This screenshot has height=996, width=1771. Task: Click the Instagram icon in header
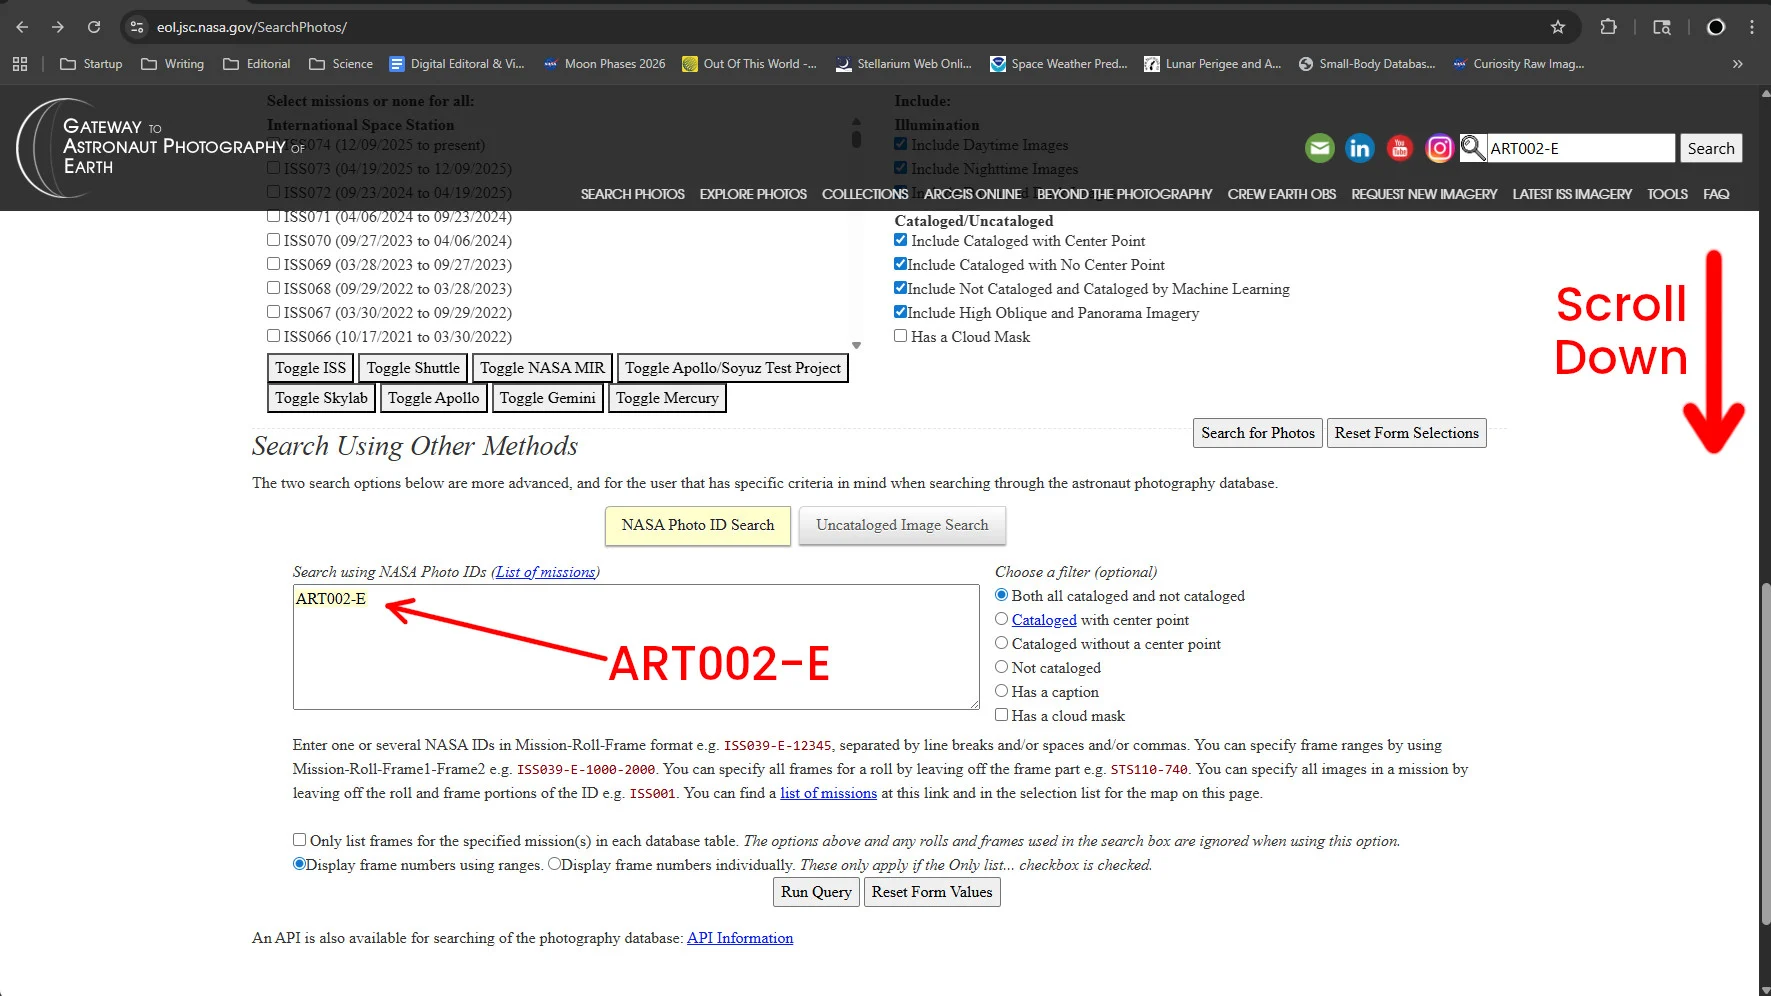tap(1439, 149)
